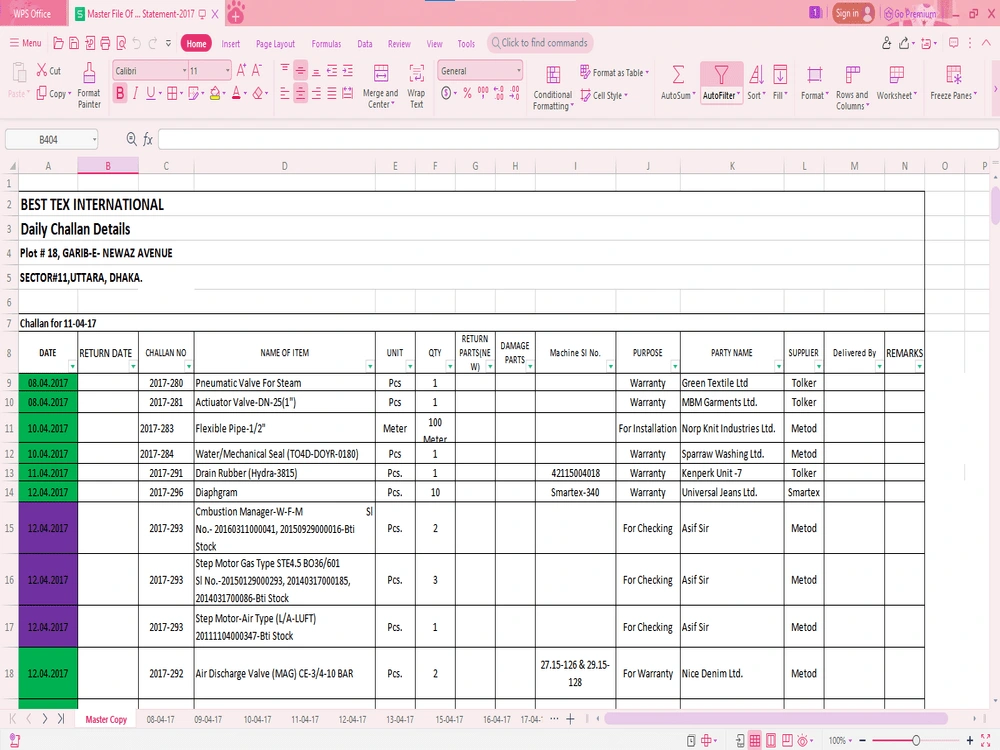This screenshot has width=1000, height=750.
Task: Click the Print icon in quick toolbar
Action: tap(105, 43)
